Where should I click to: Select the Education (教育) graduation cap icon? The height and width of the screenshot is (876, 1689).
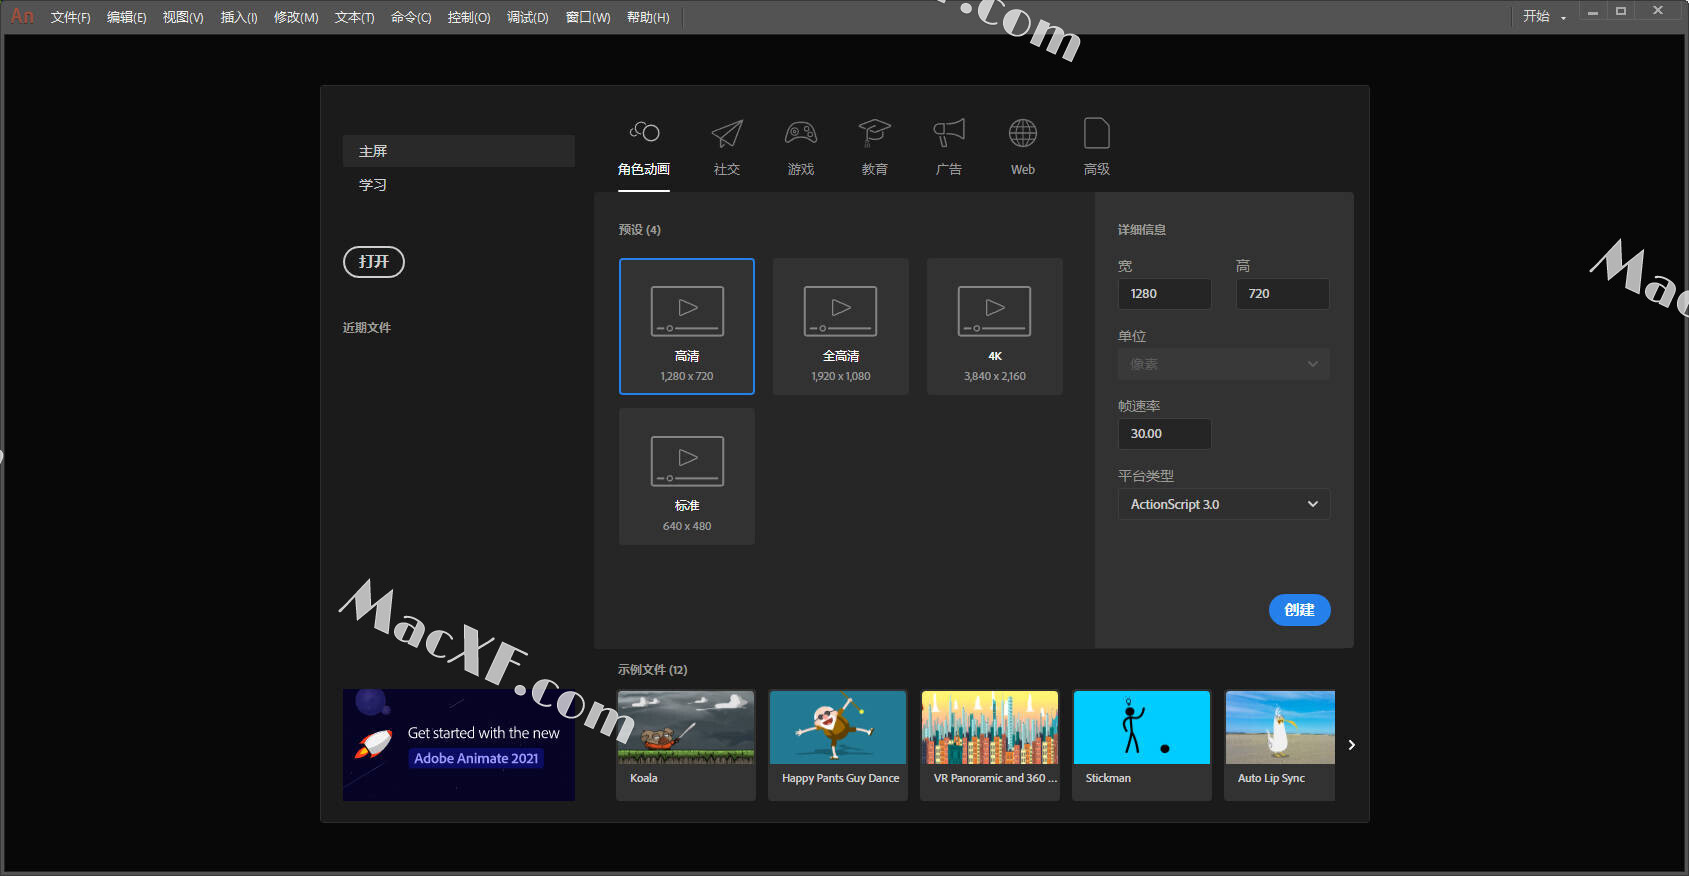coord(874,133)
